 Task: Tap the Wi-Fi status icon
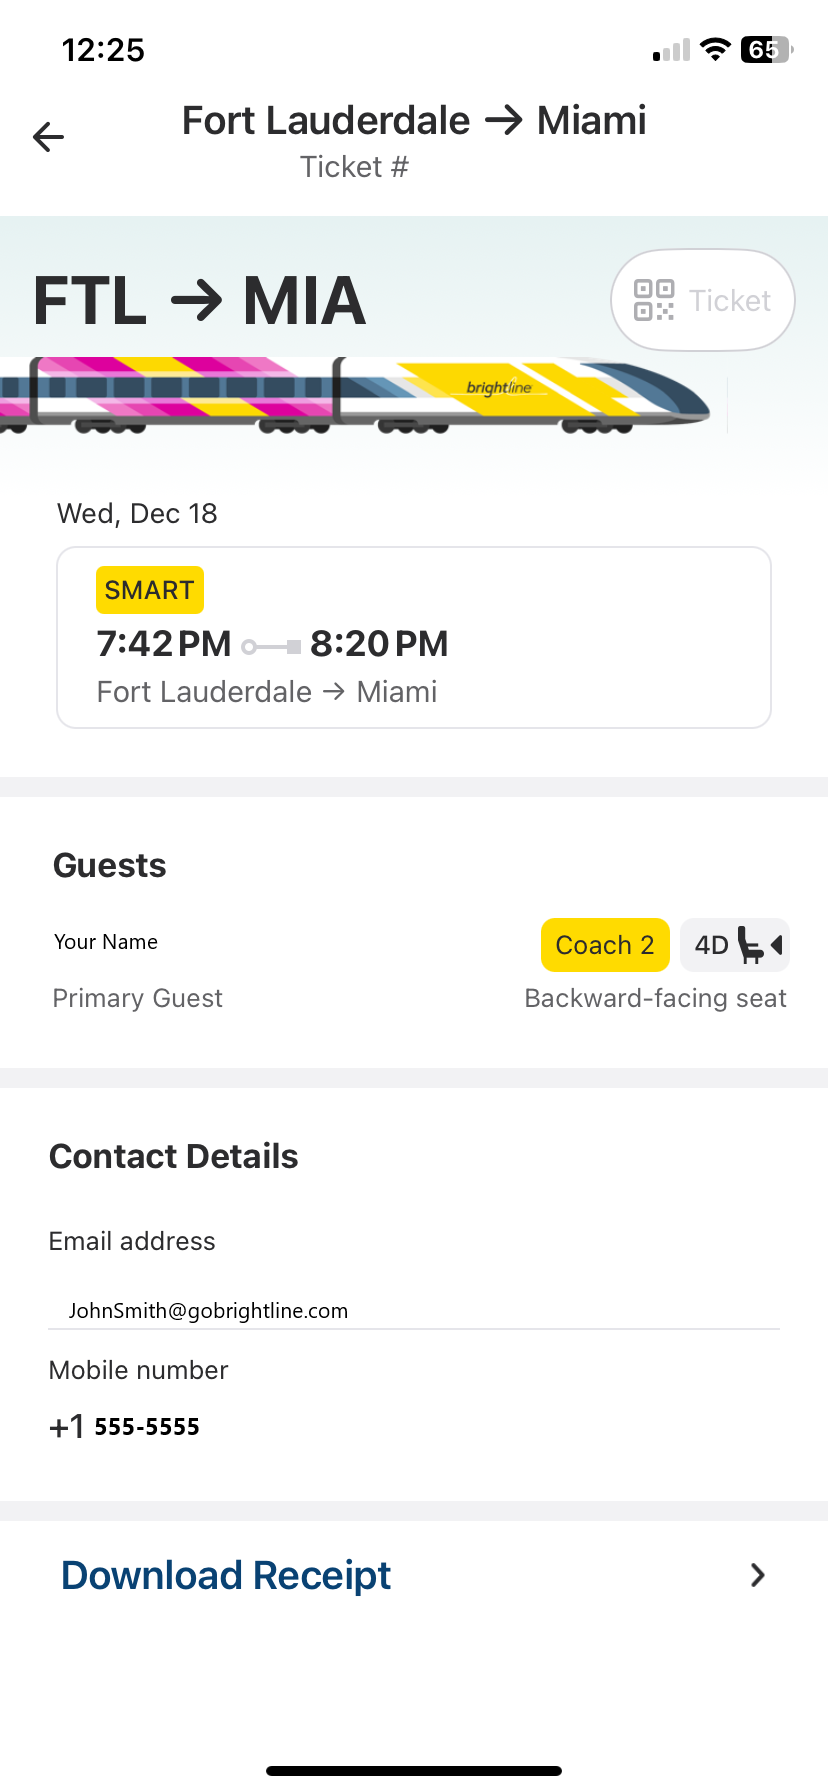pos(715,49)
